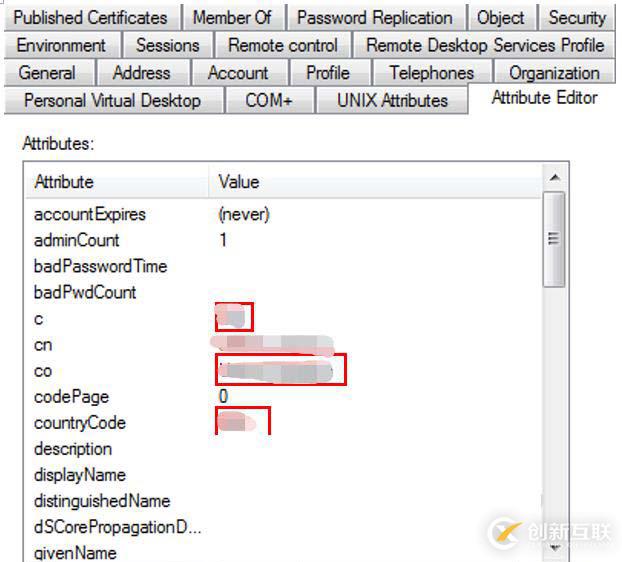Select the adminCount attribute row
Image resolution: width=622 pixels, height=562 pixels.
point(283,241)
